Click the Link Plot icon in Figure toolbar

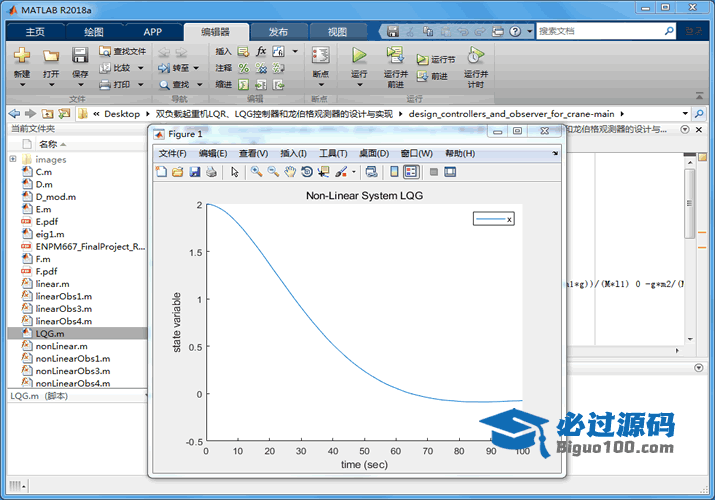(x=372, y=172)
